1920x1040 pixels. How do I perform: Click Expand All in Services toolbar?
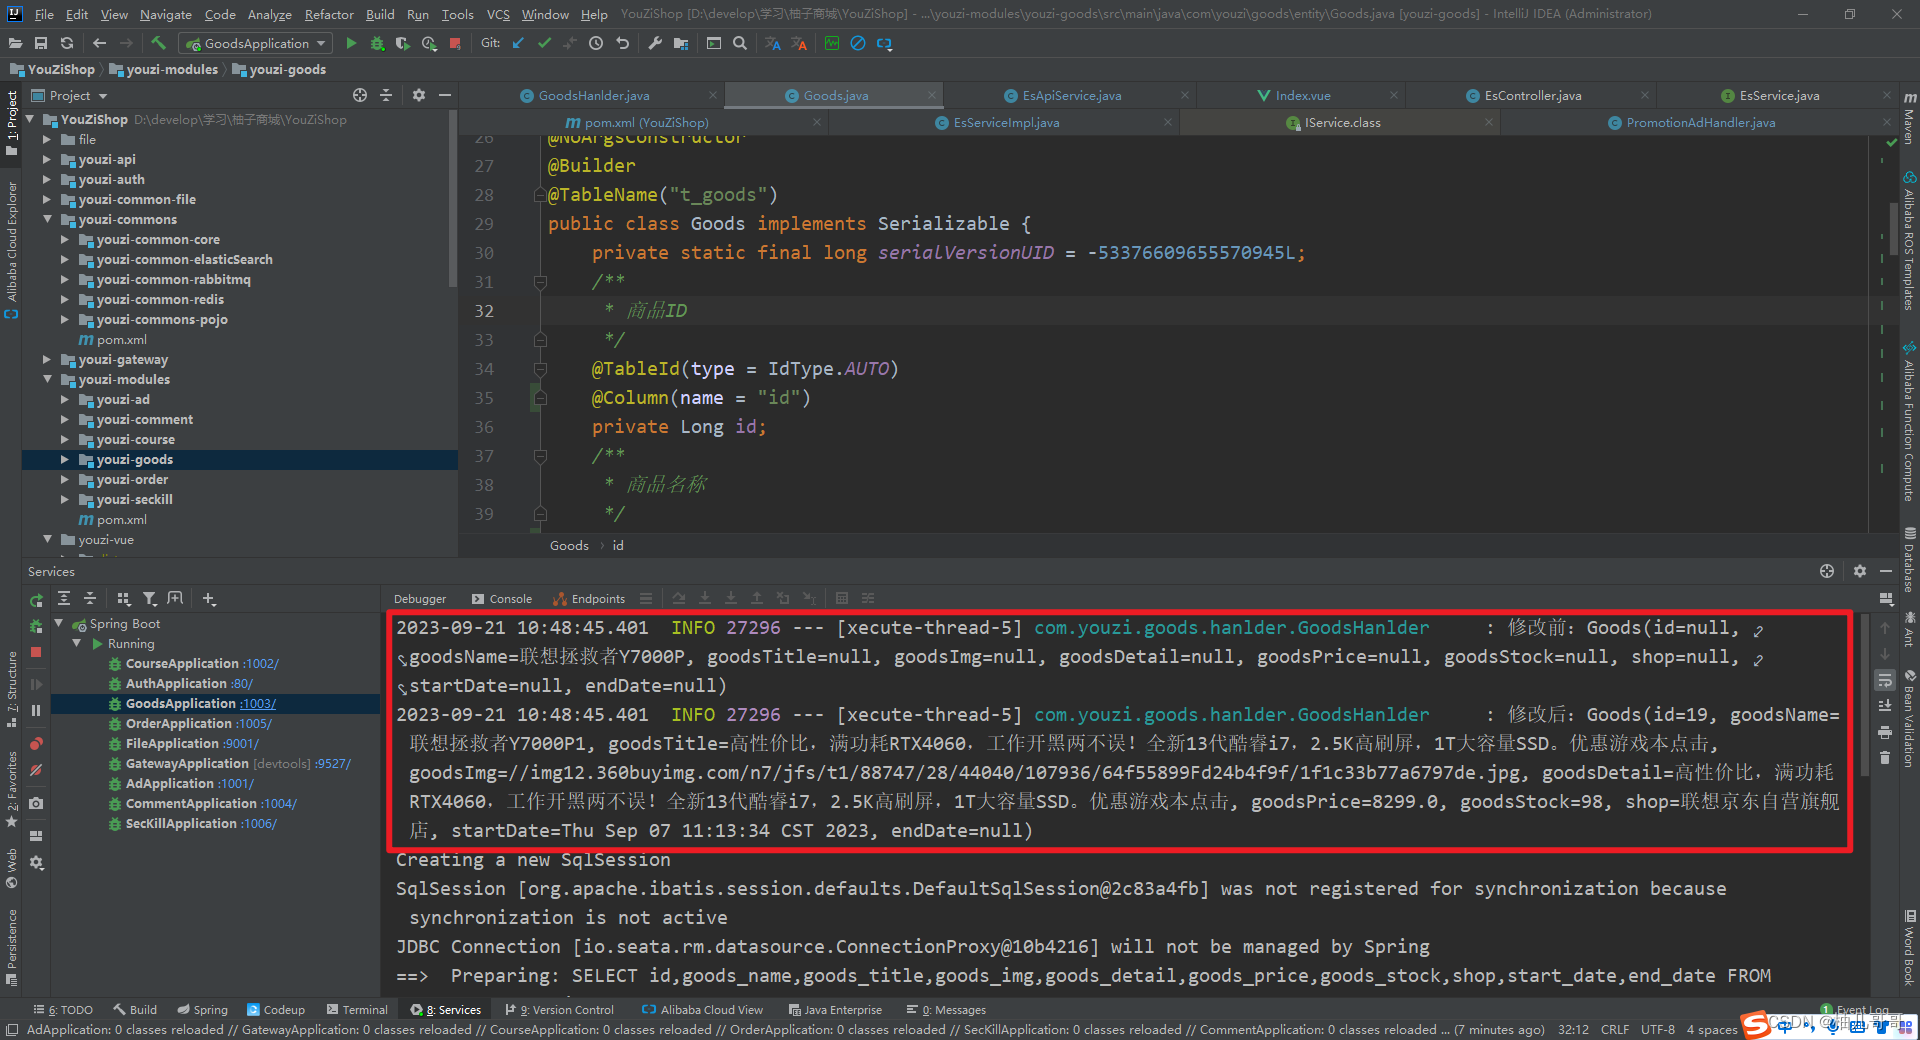coord(64,598)
